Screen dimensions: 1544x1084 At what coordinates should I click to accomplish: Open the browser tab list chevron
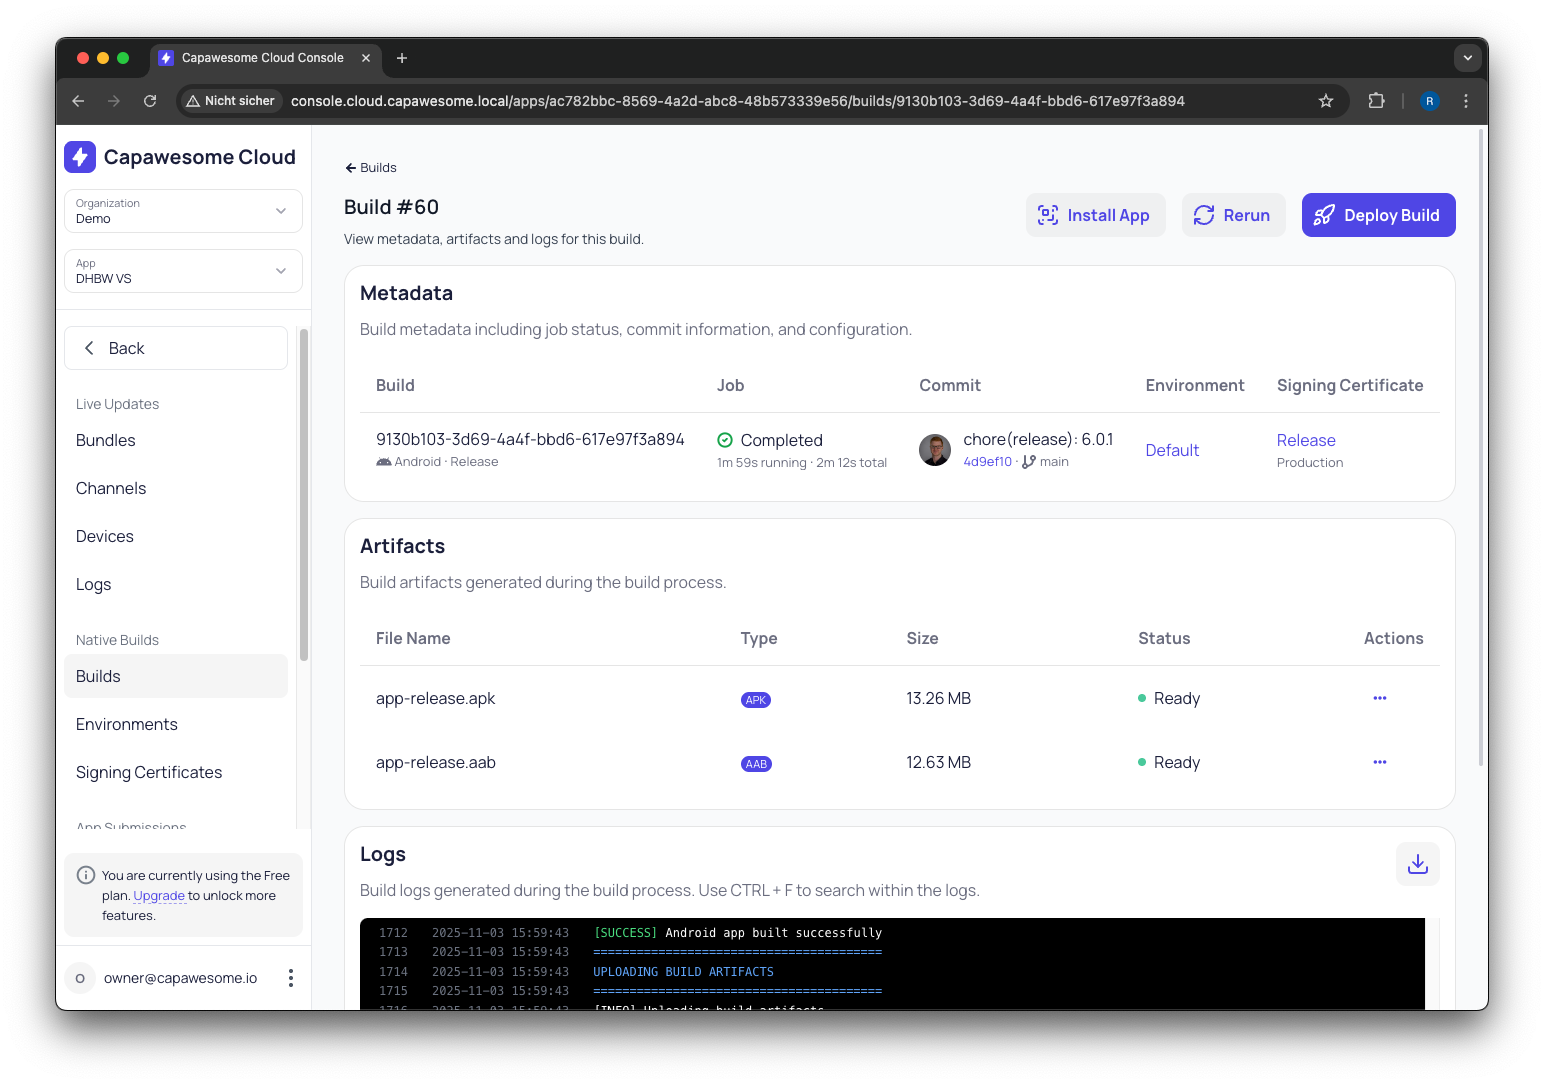1468,58
